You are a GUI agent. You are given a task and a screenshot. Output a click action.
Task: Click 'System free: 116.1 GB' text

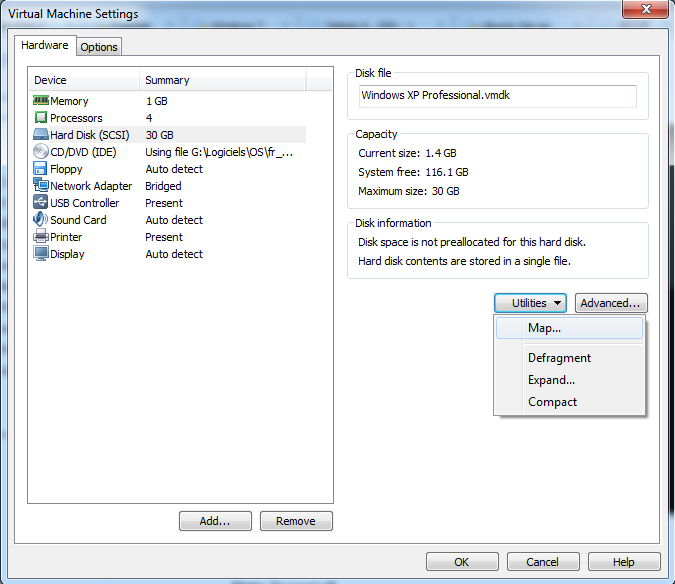(413, 172)
